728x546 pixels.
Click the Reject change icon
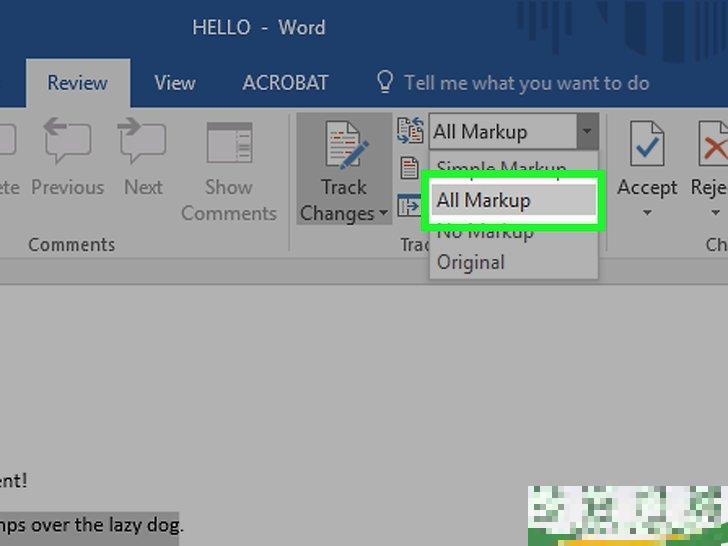pyautogui.click(x=714, y=146)
